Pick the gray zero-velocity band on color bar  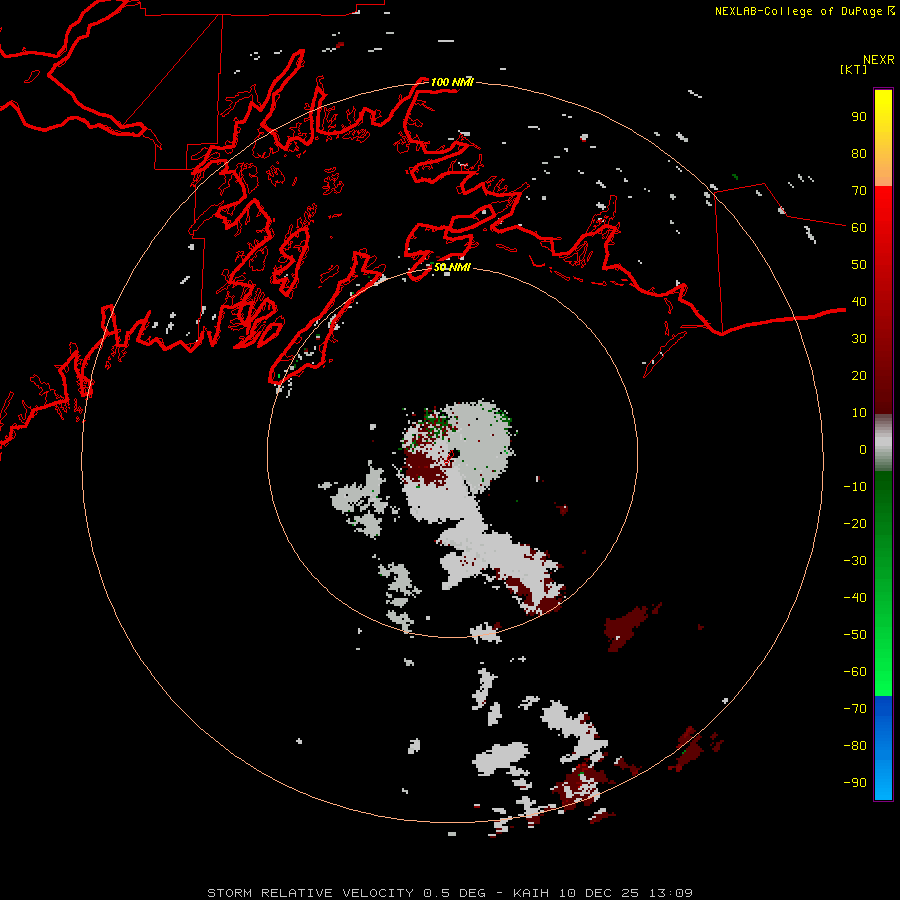click(883, 442)
